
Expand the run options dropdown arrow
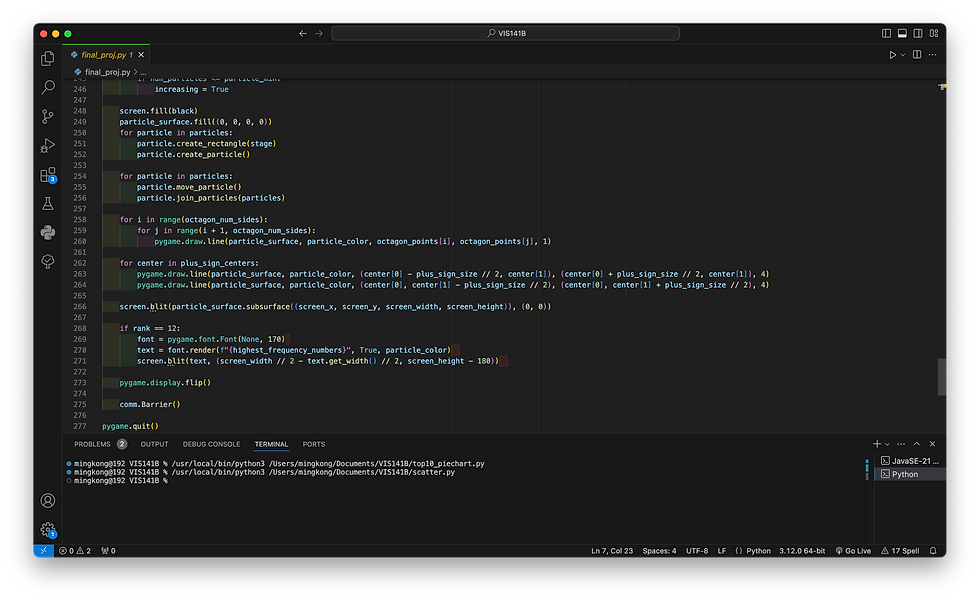tap(903, 55)
